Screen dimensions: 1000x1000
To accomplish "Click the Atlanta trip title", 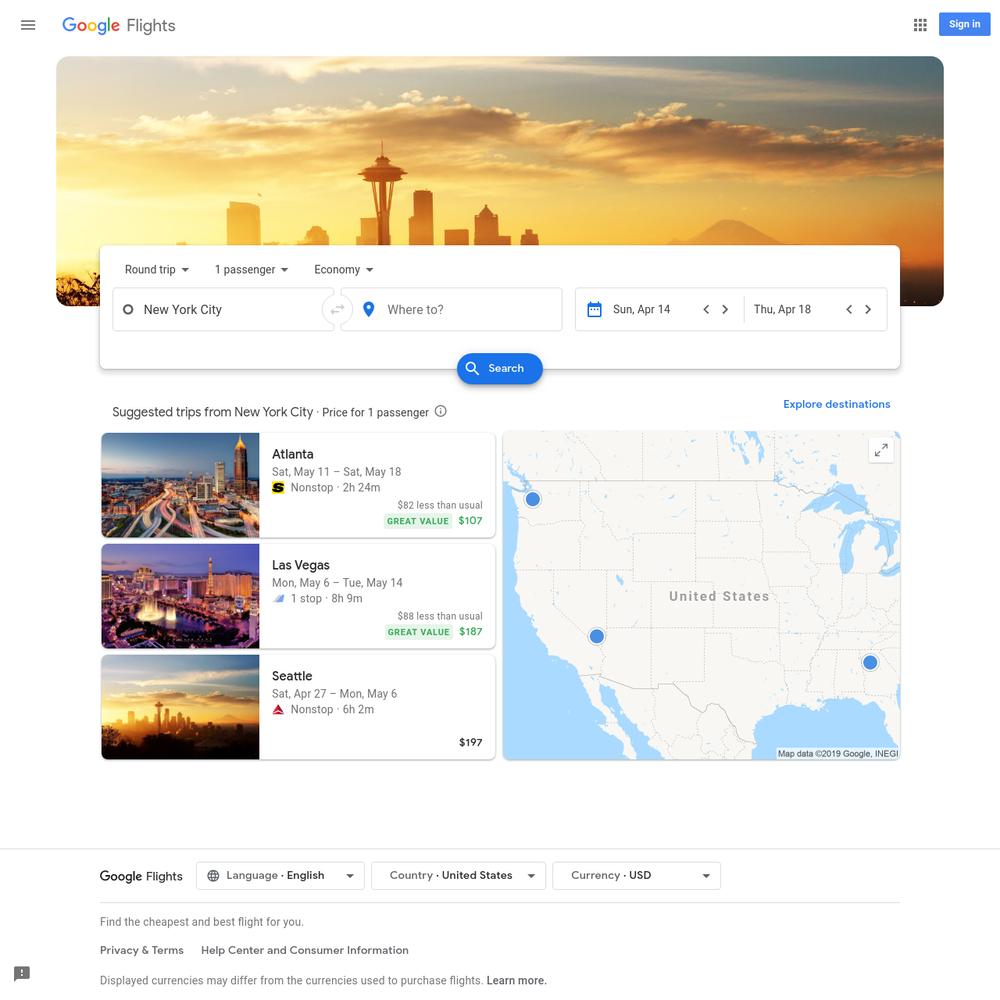I will coord(293,454).
